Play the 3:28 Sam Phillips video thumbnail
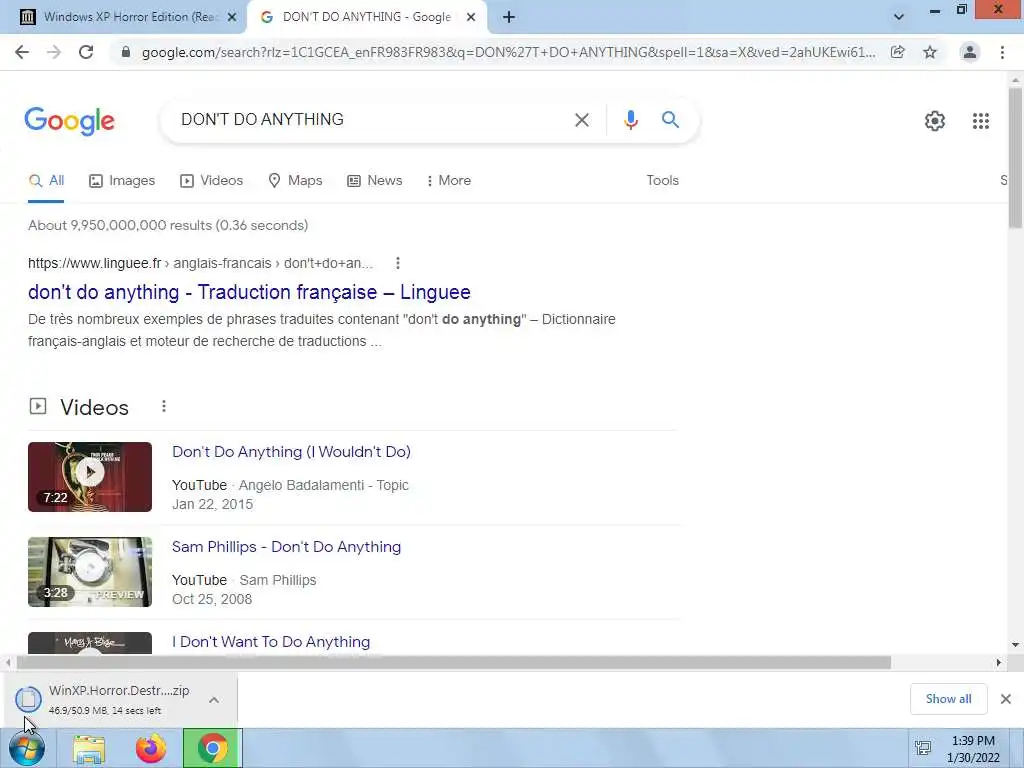The image size is (1024, 768). 90,572
